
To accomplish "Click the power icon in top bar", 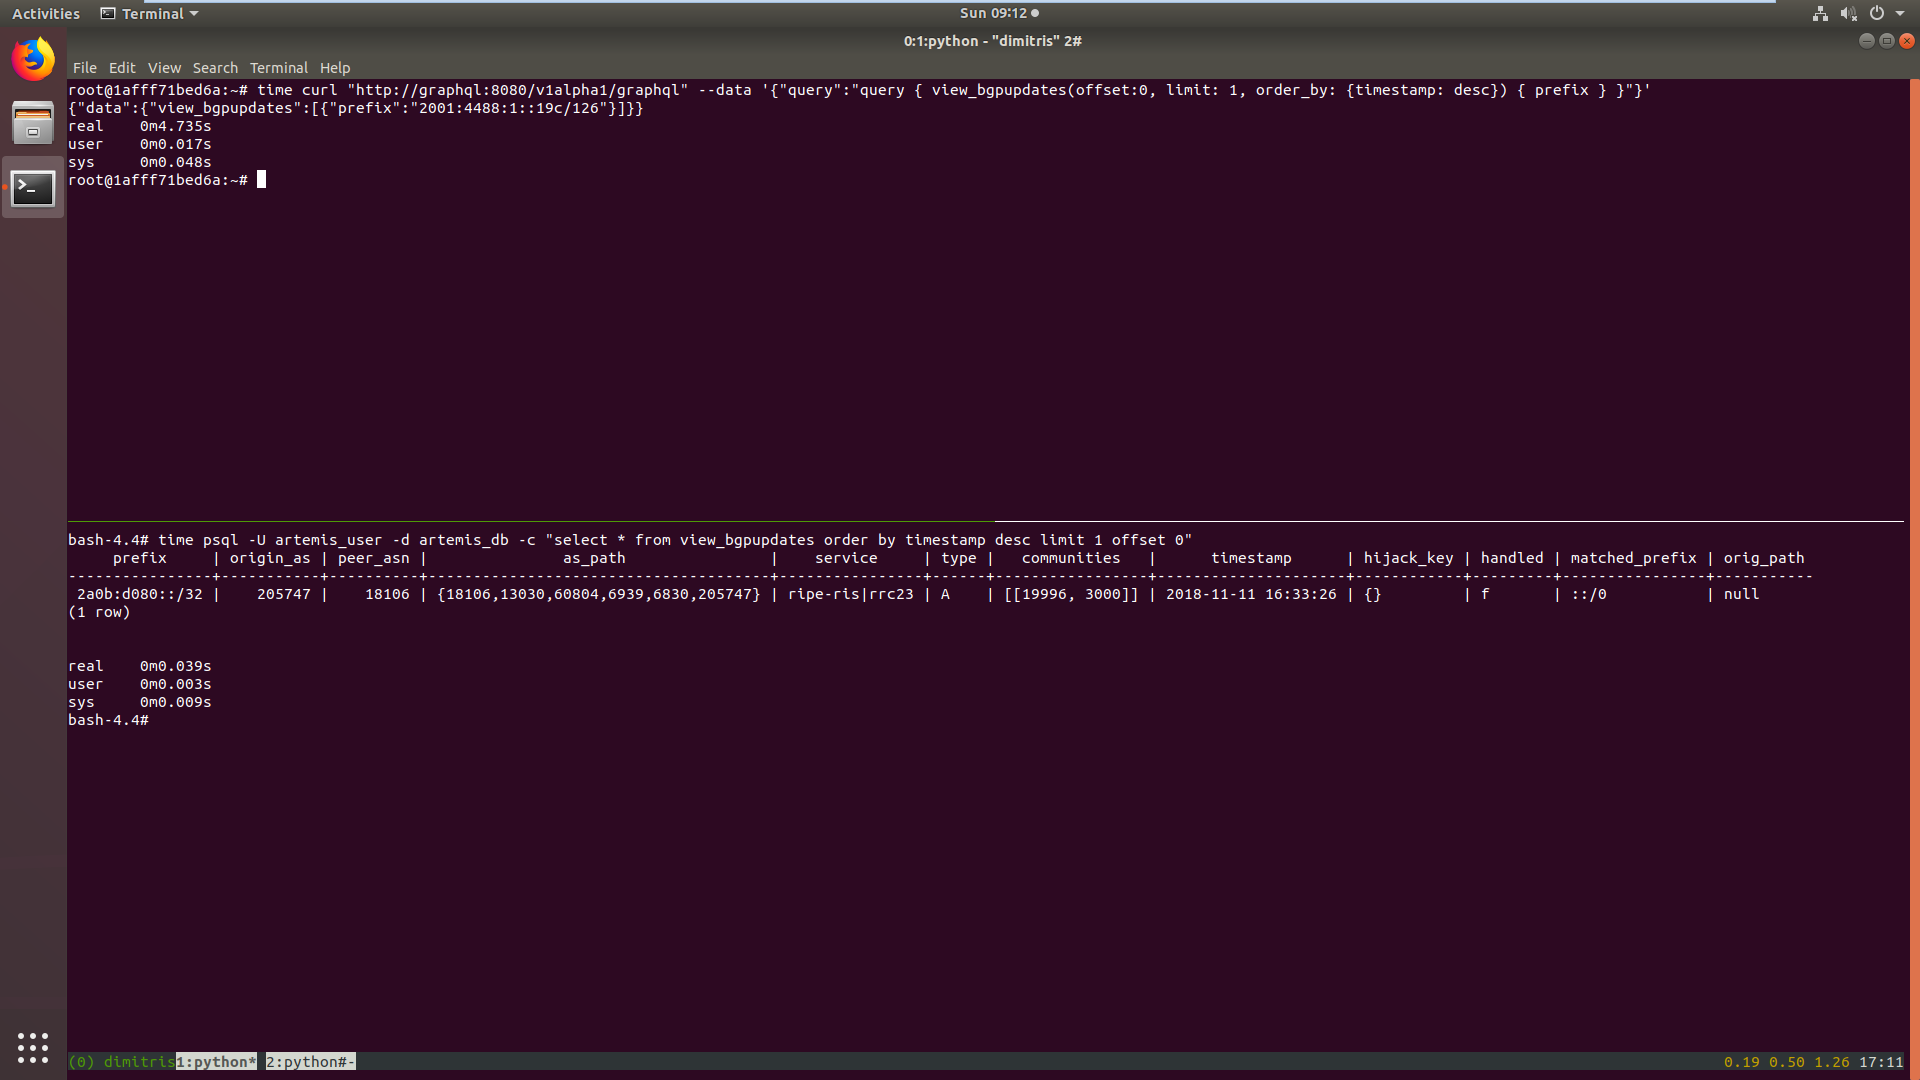I will [x=1877, y=14].
